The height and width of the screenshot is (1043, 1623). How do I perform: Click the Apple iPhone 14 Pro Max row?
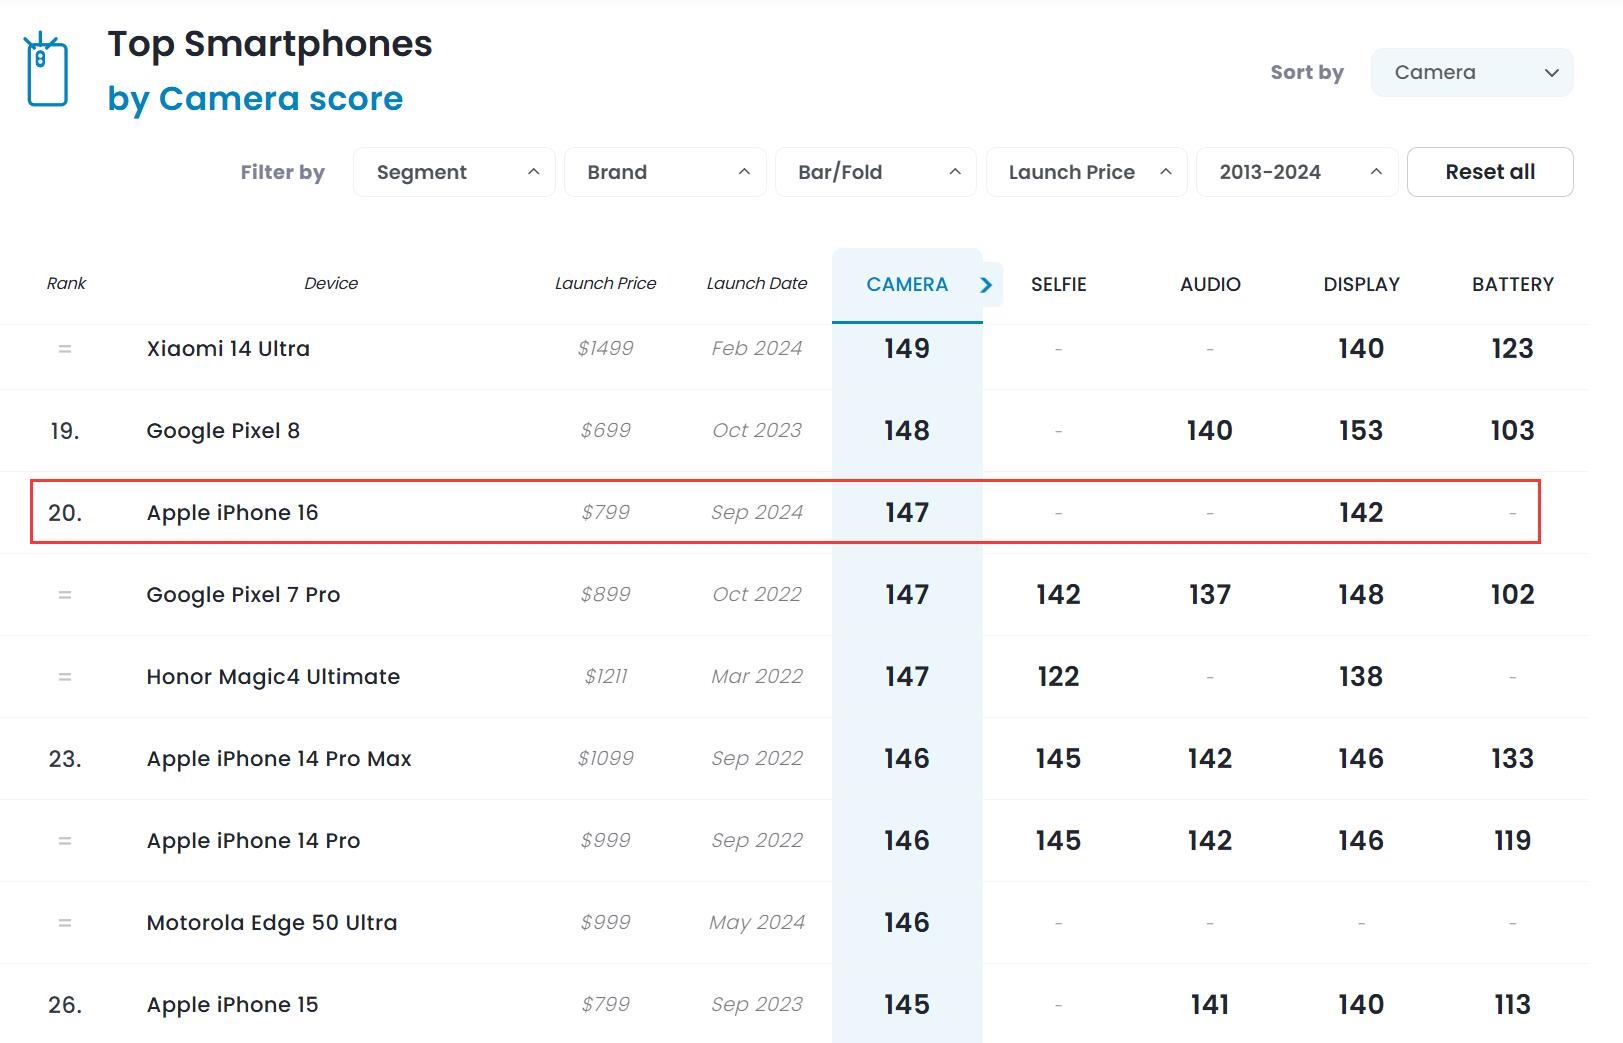[x=279, y=759]
